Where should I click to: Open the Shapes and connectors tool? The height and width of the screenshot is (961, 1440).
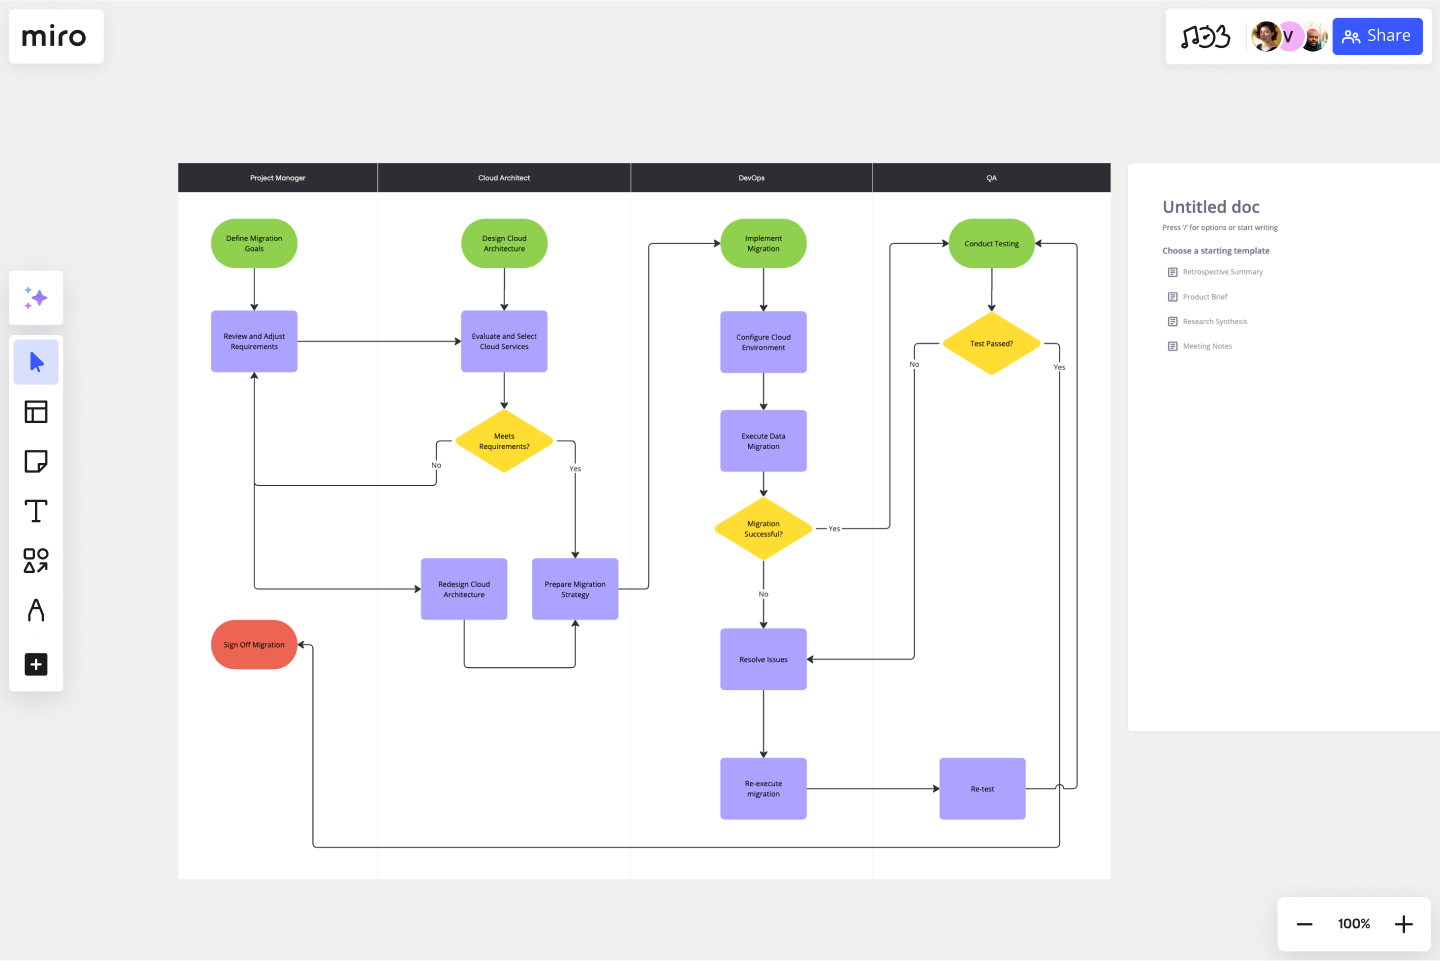pos(36,561)
